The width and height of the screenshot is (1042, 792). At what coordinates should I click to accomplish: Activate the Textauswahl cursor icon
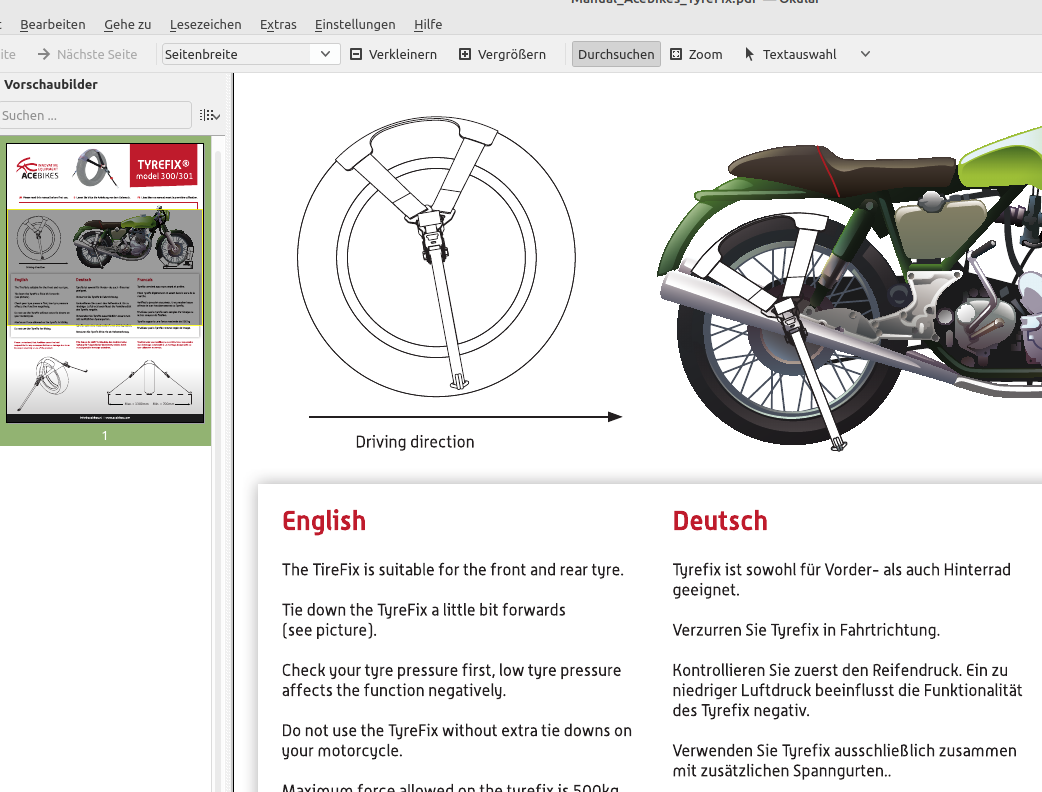tap(750, 54)
